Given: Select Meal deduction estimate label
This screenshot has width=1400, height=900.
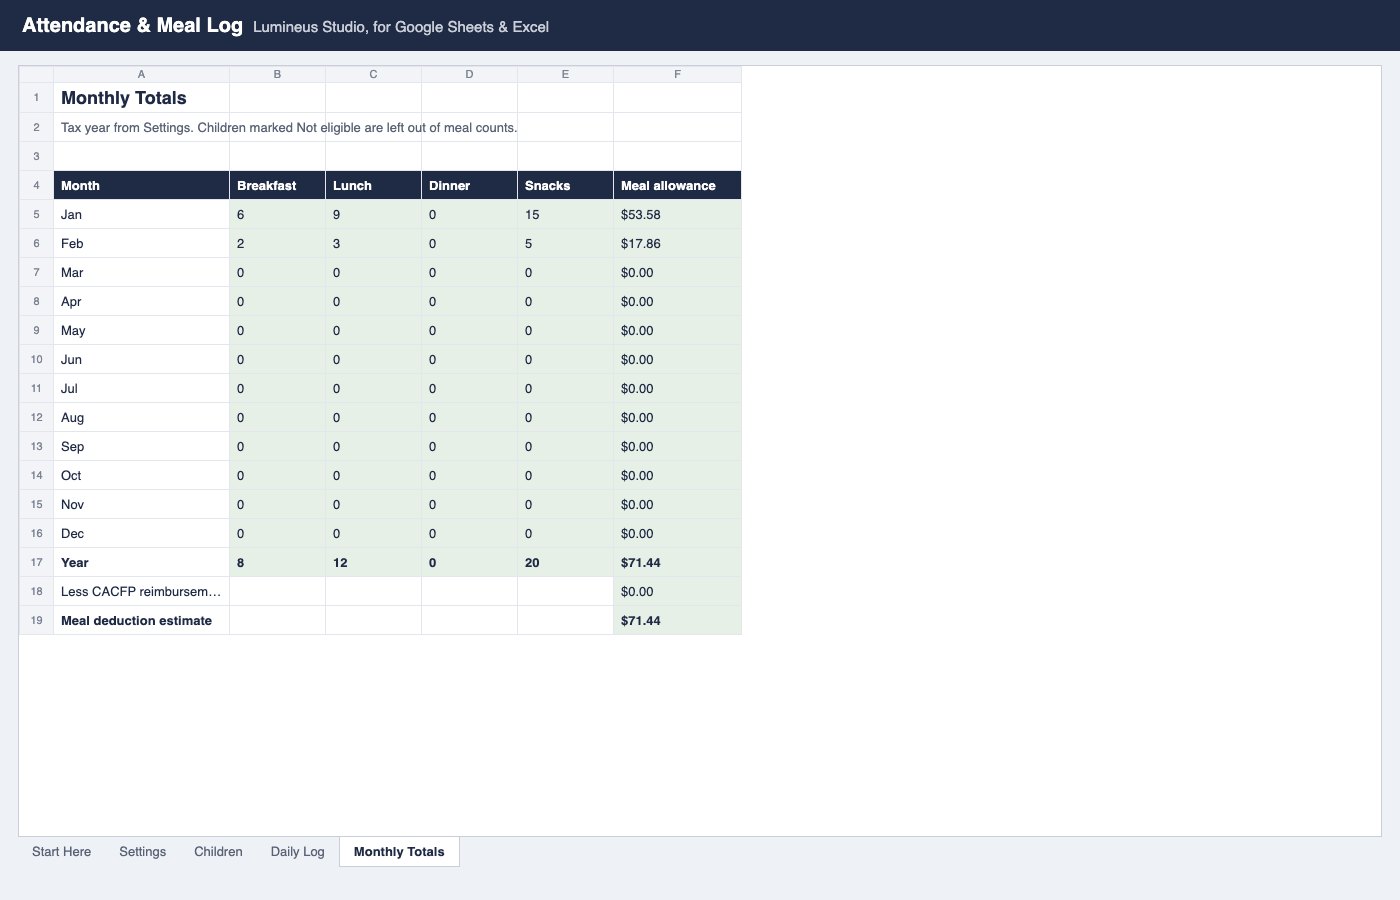Looking at the screenshot, I should (x=141, y=621).
